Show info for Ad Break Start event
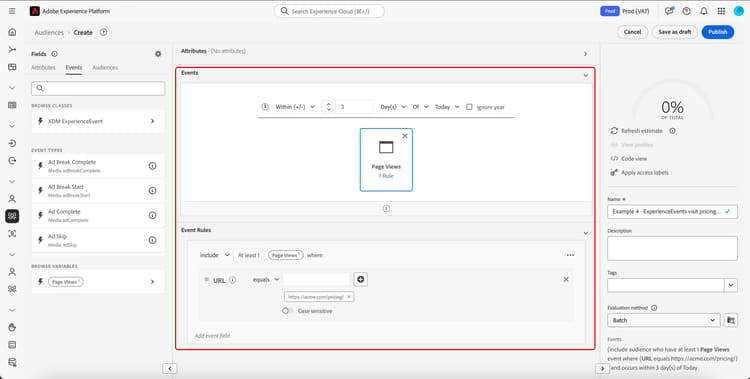This screenshot has height=379, width=750. [x=152, y=191]
